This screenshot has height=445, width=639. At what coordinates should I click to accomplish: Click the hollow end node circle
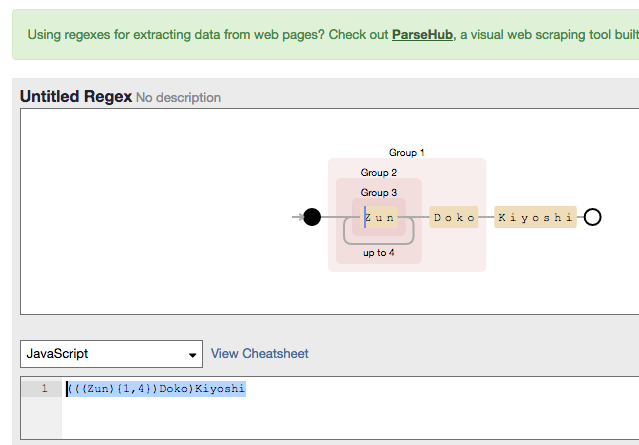pyautogui.click(x=592, y=217)
